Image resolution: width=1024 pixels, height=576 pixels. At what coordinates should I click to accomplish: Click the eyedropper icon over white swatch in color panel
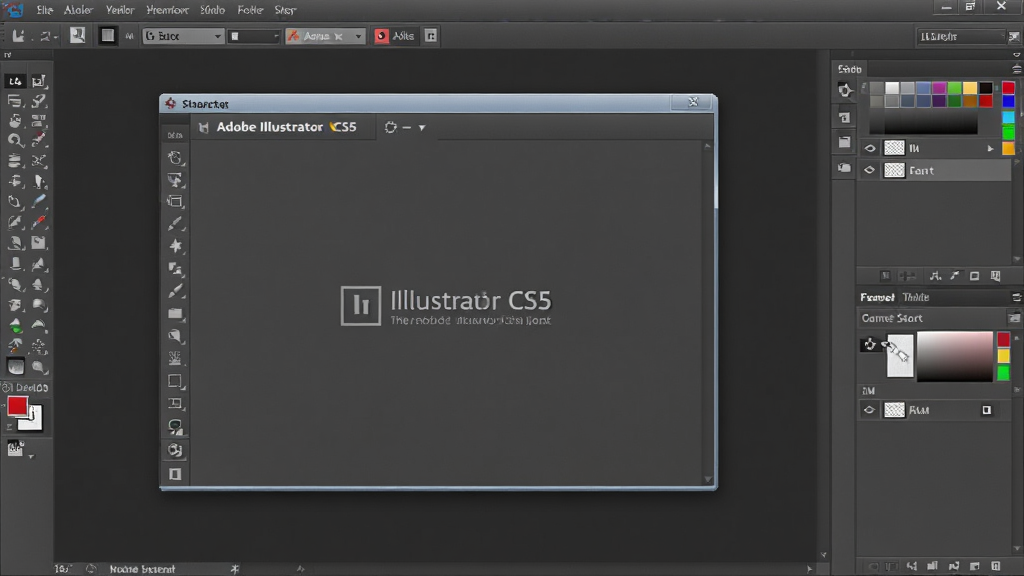(x=896, y=349)
